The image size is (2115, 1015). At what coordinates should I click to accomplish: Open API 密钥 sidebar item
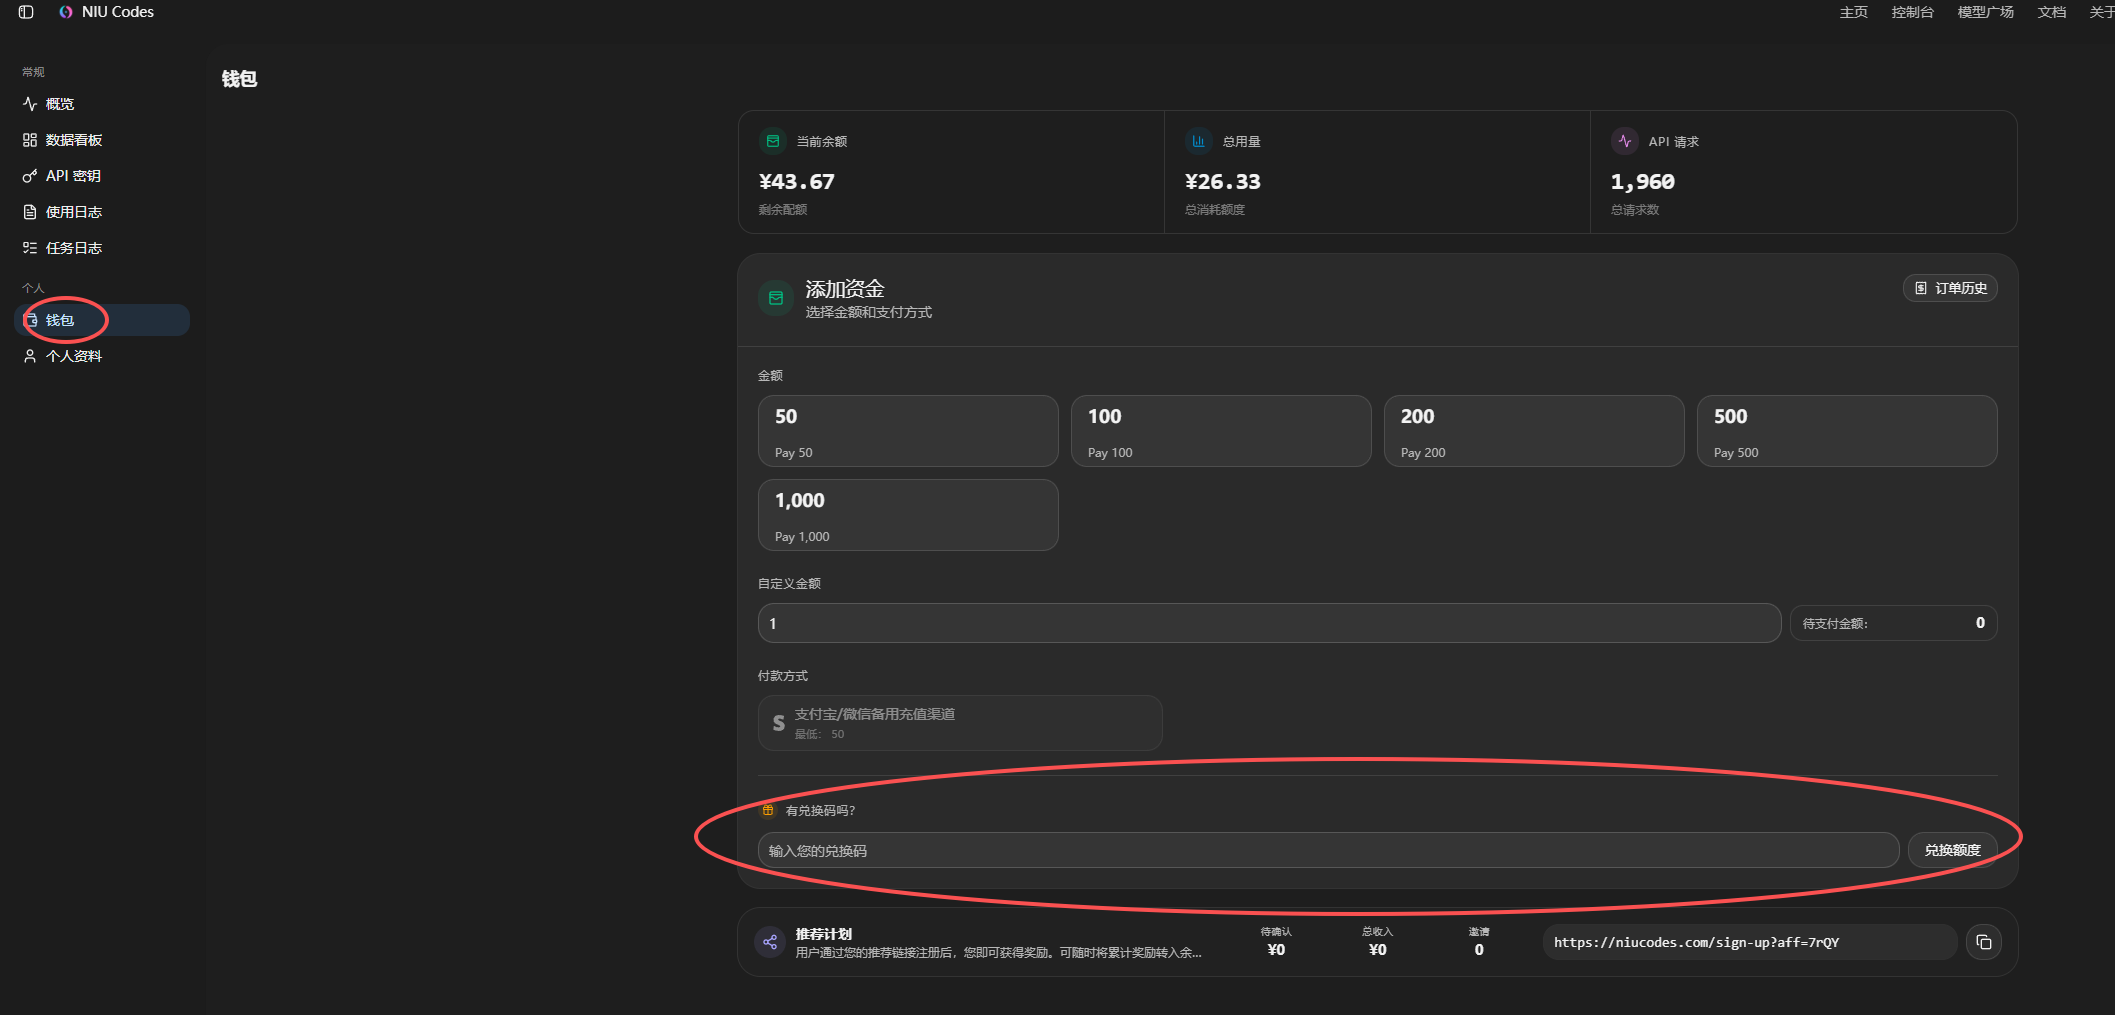(x=73, y=176)
